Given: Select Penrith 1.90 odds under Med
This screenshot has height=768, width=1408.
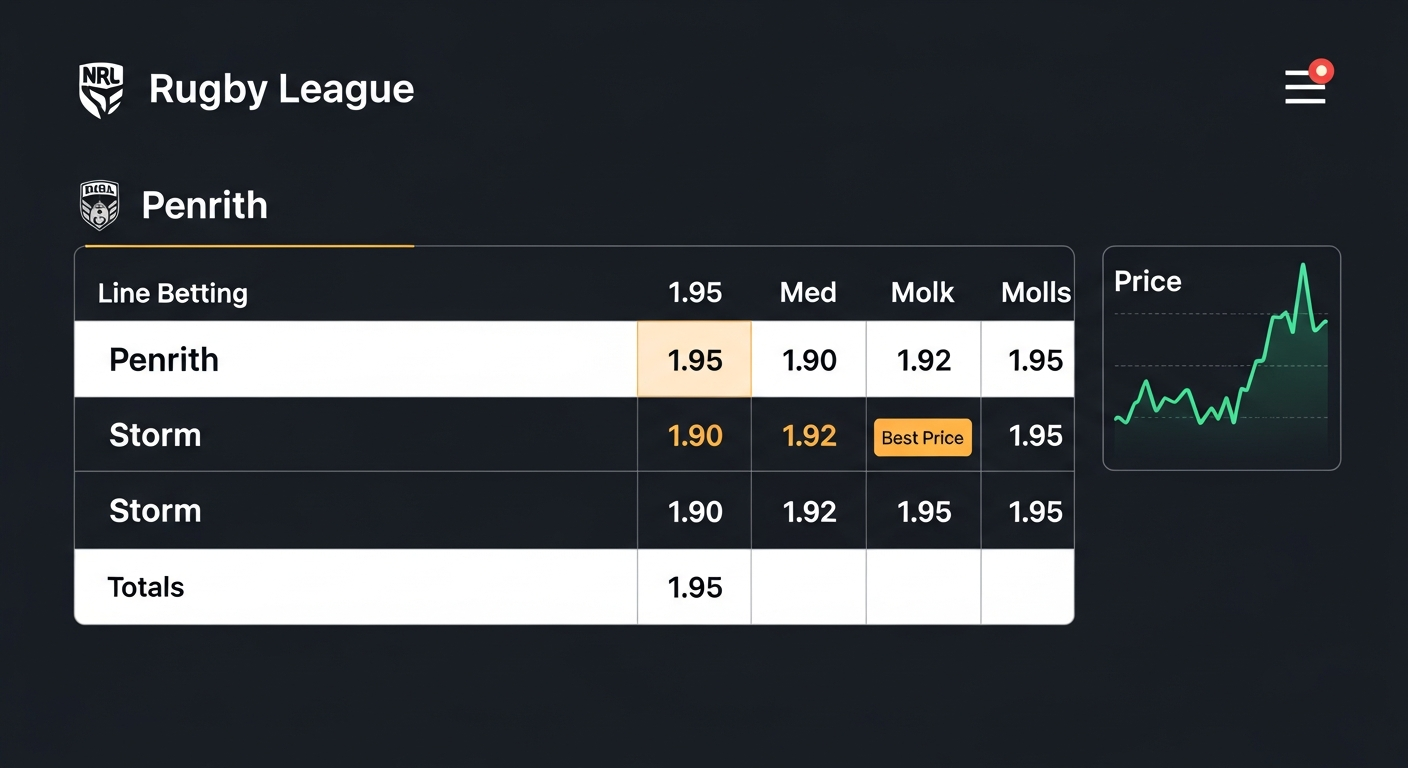Looking at the screenshot, I should 808,360.
